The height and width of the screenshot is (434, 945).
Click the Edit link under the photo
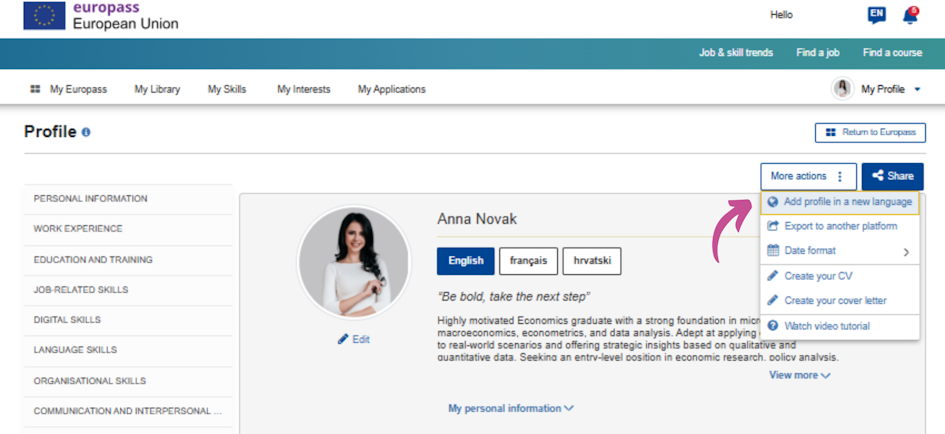pos(354,339)
